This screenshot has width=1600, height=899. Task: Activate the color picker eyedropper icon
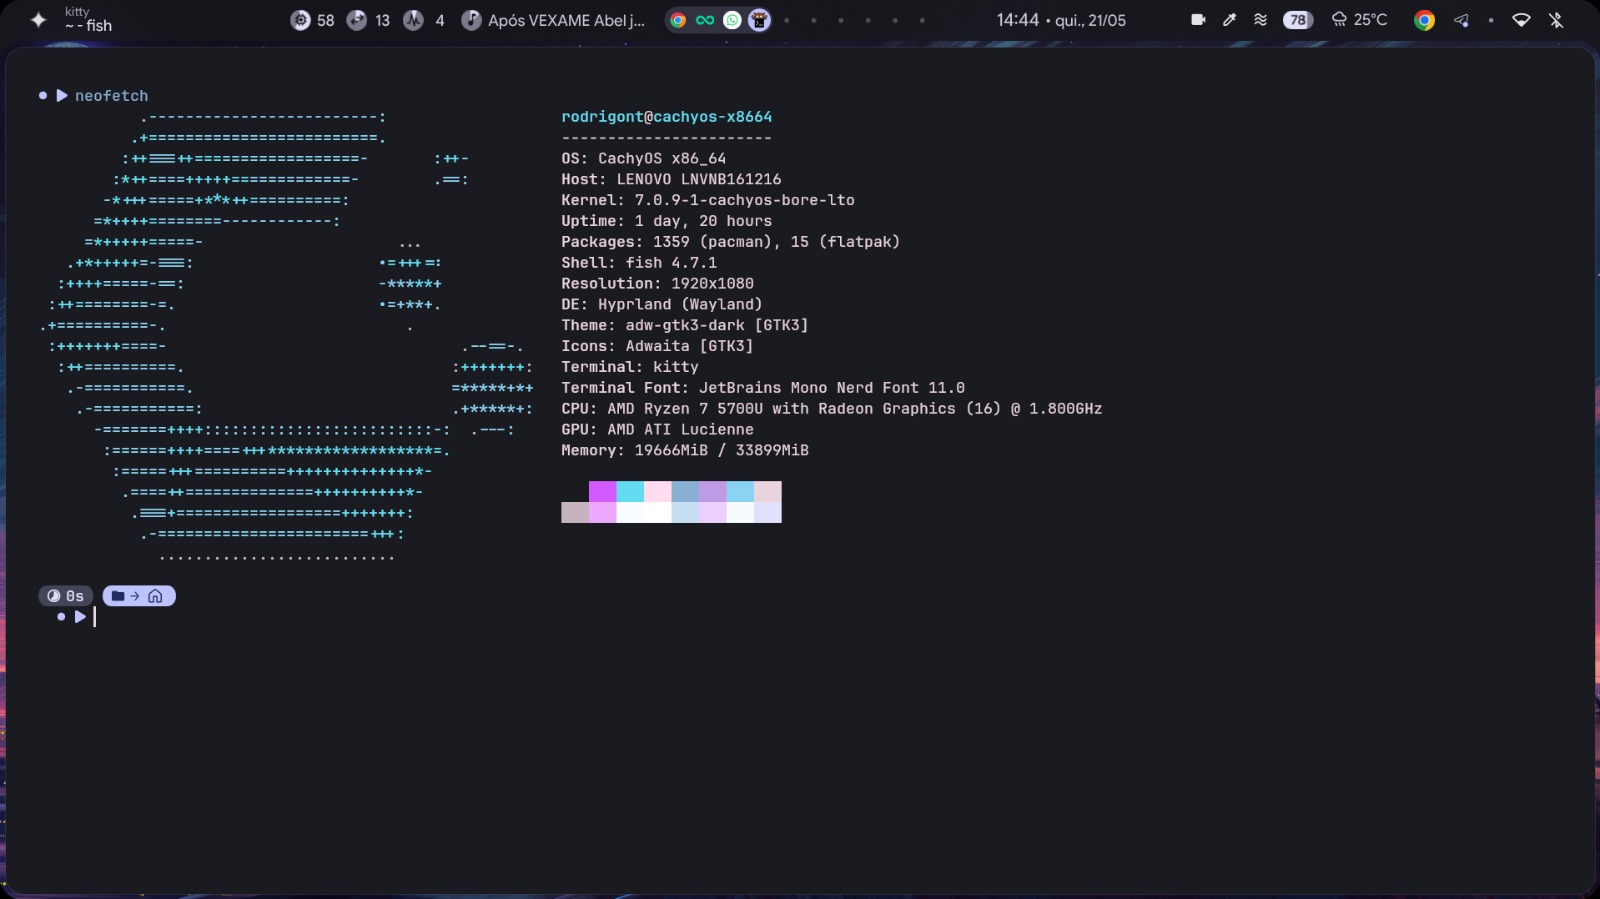pos(1229,20)
